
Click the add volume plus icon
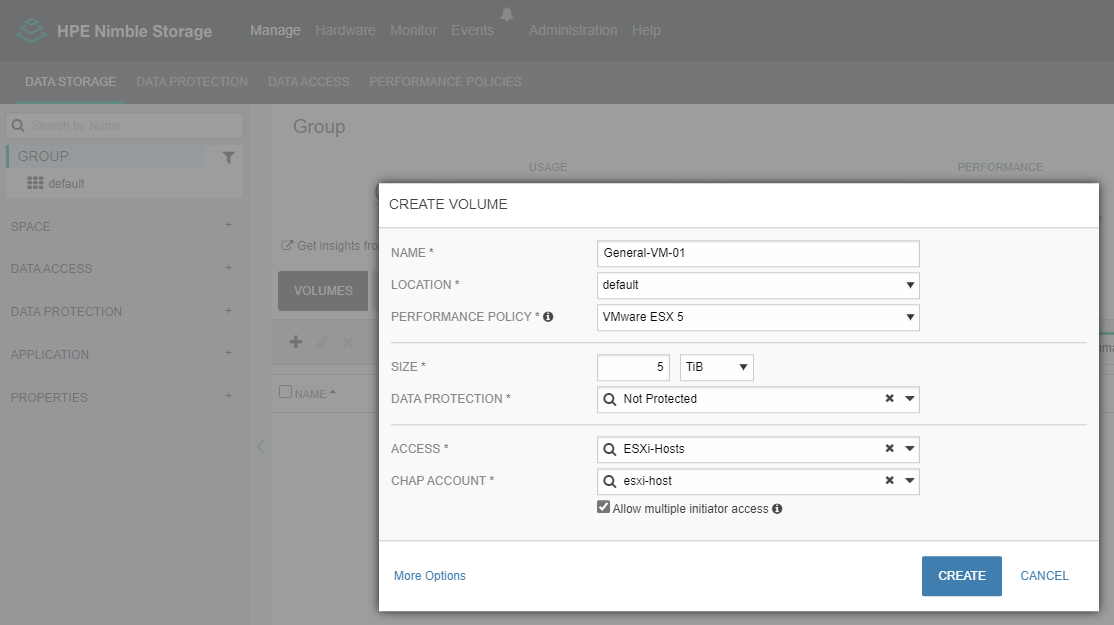(x=296, y=342)
